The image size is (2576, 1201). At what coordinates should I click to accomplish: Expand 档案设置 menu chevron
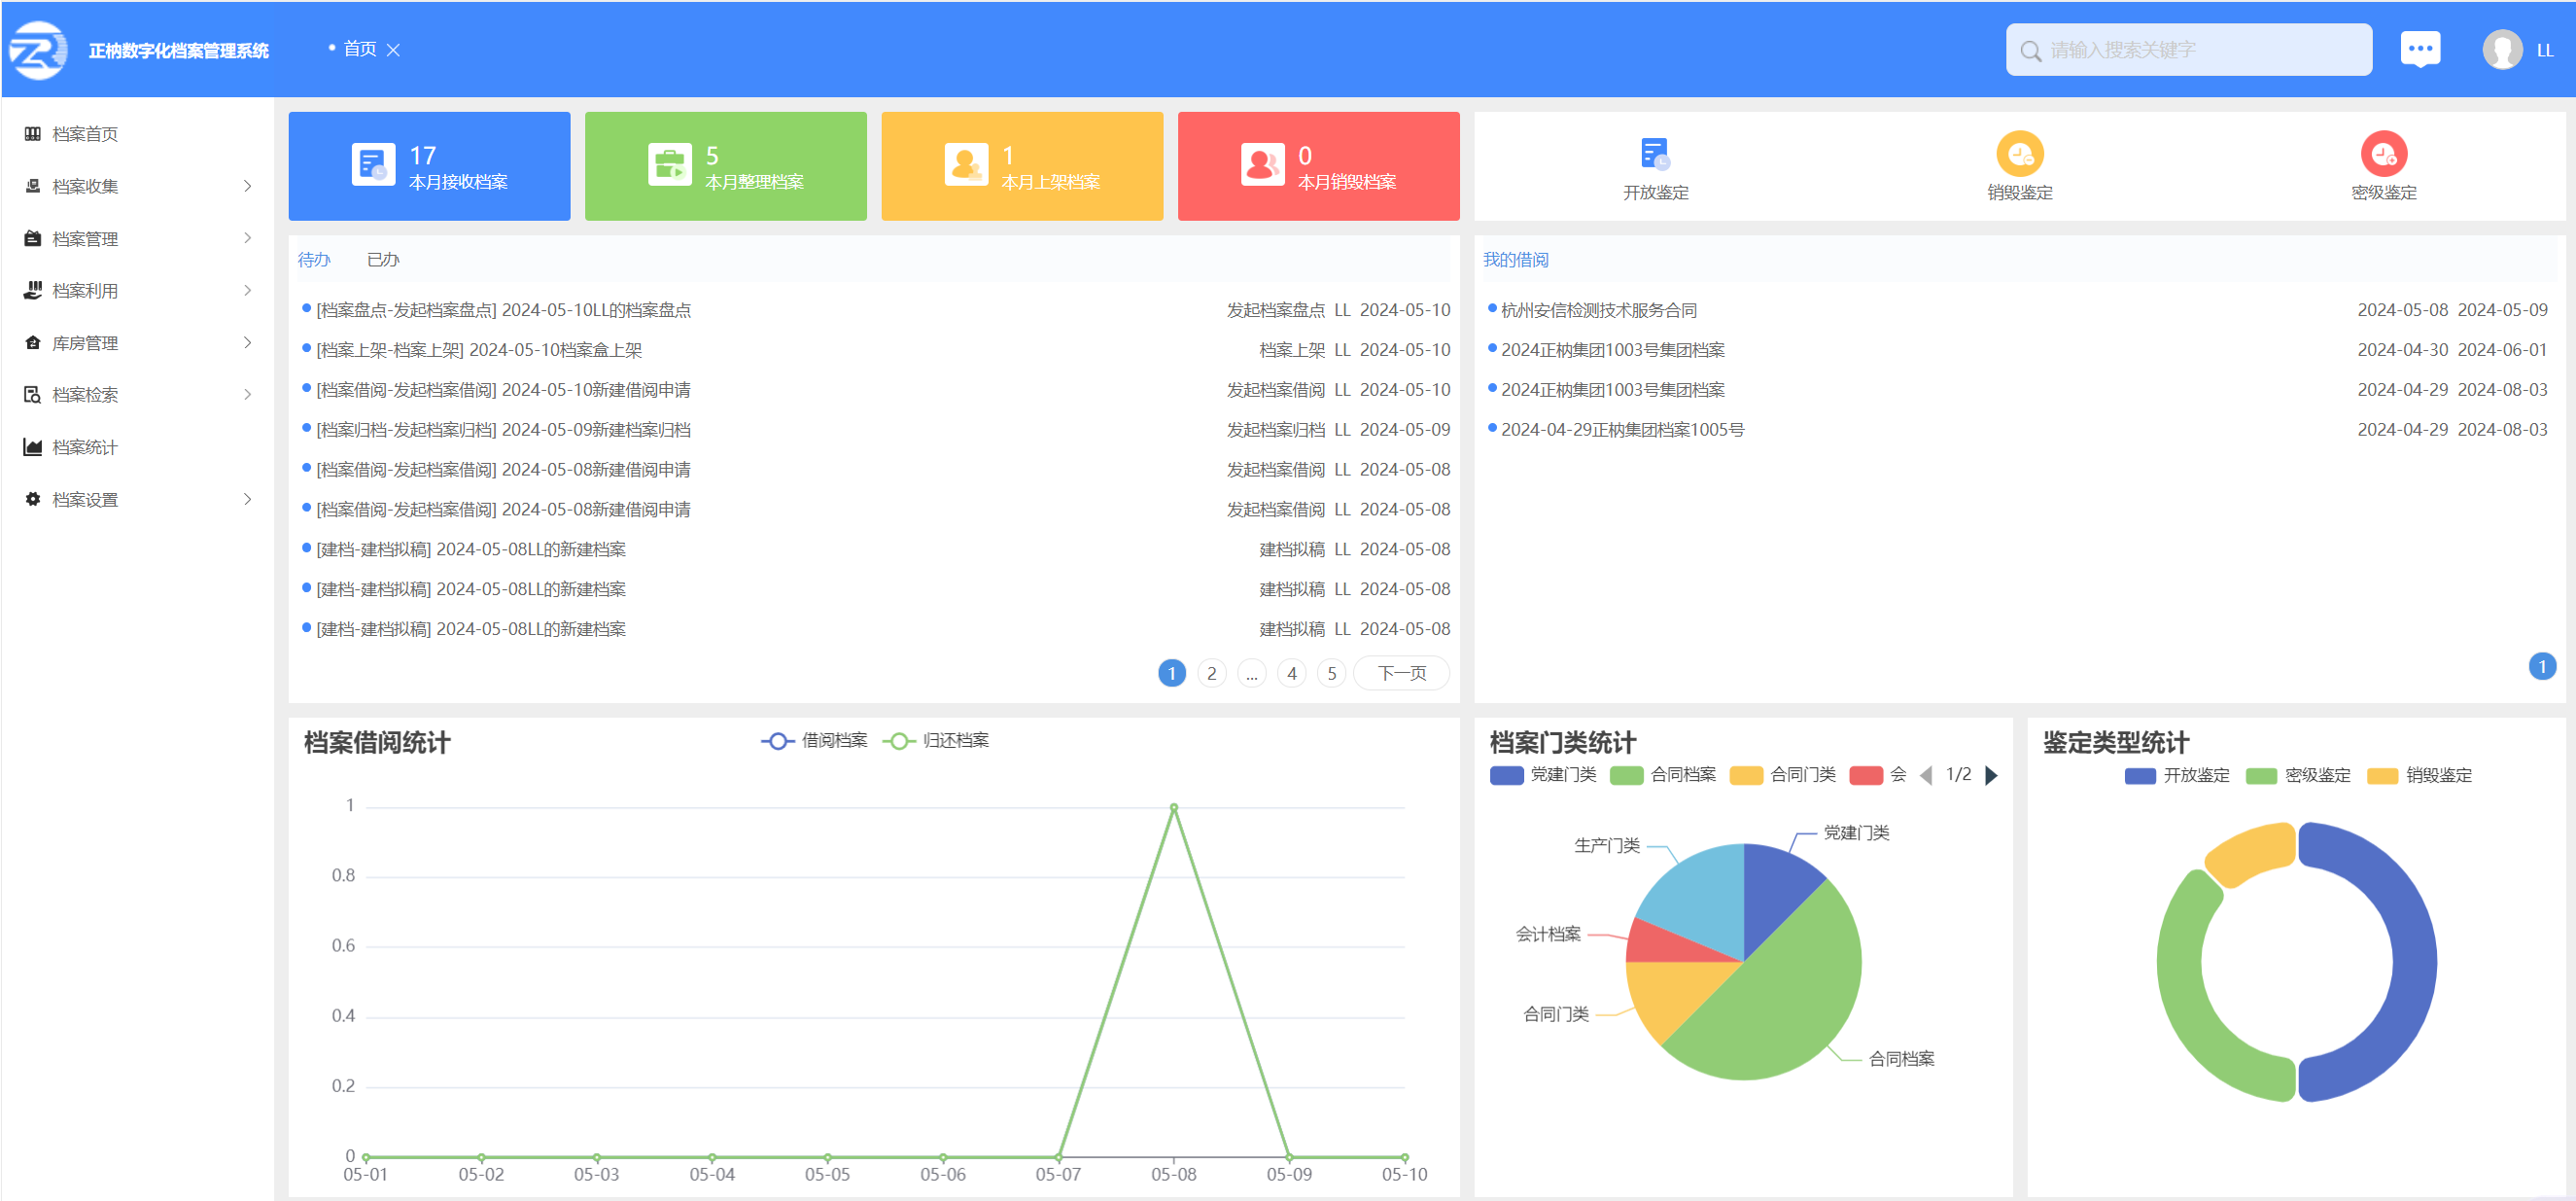point(247,498)
